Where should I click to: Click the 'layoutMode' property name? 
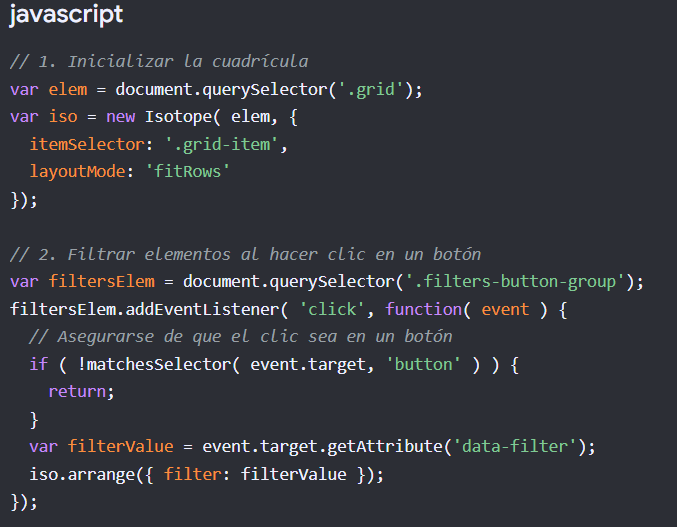click(77, 172)
